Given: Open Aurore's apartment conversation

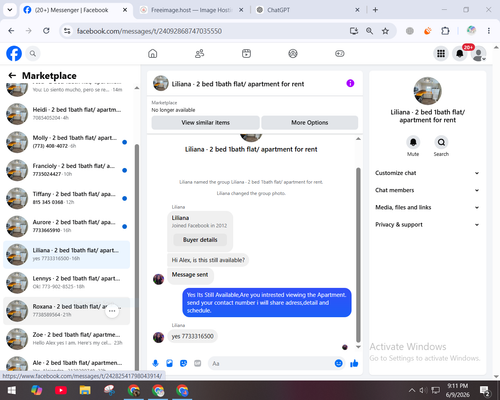Looking at the screenshot, I should [x=67, y=226].
